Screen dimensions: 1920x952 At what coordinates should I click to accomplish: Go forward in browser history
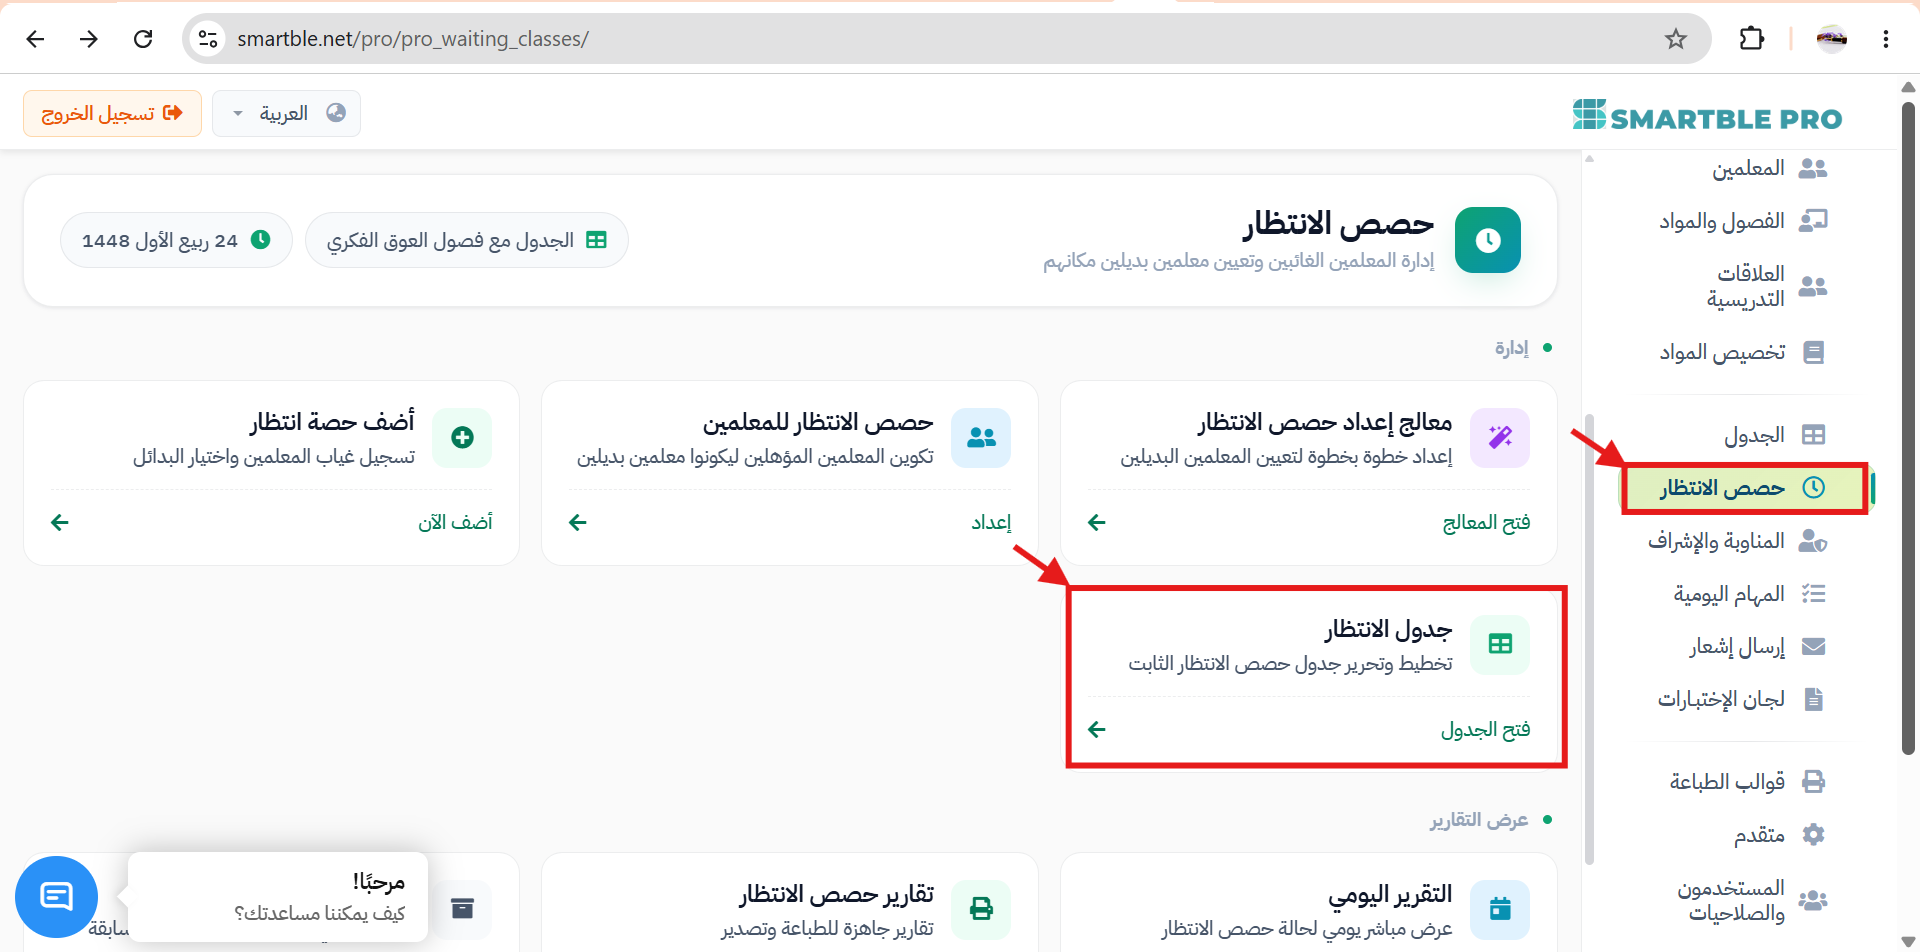point(89,39)
